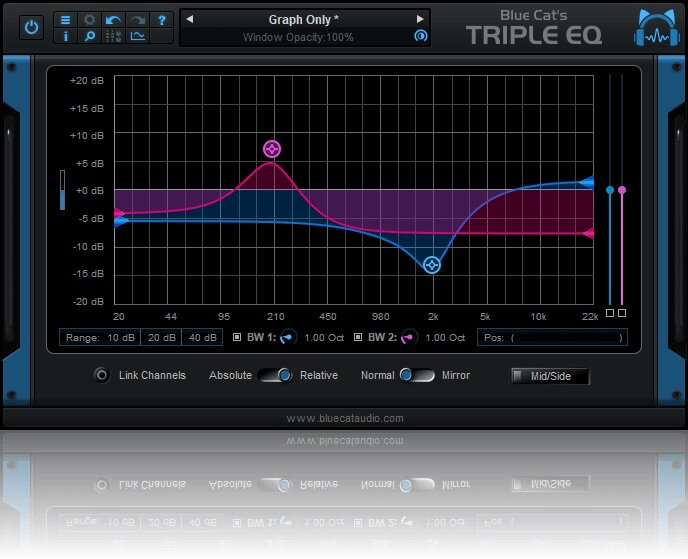This screenshot has width=688, height=559.
Task: Set graph range to 40 dB
Action: (202, 337)
